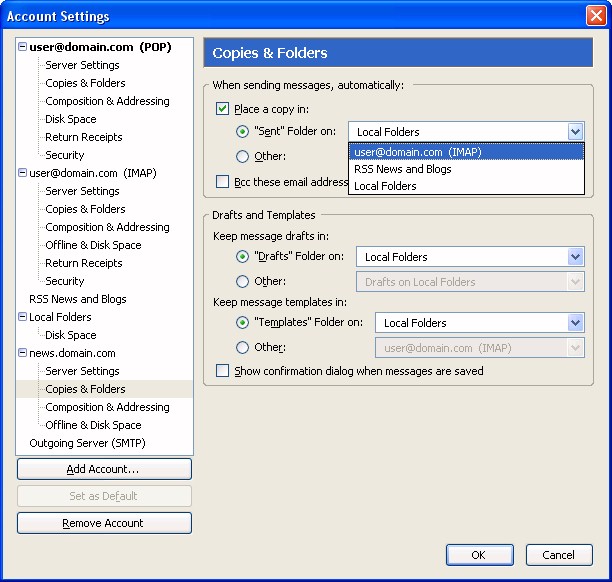Select user@domain.com (IMAP) account in tree
Viewport: 612px width, 582px height.
point(93,173)
